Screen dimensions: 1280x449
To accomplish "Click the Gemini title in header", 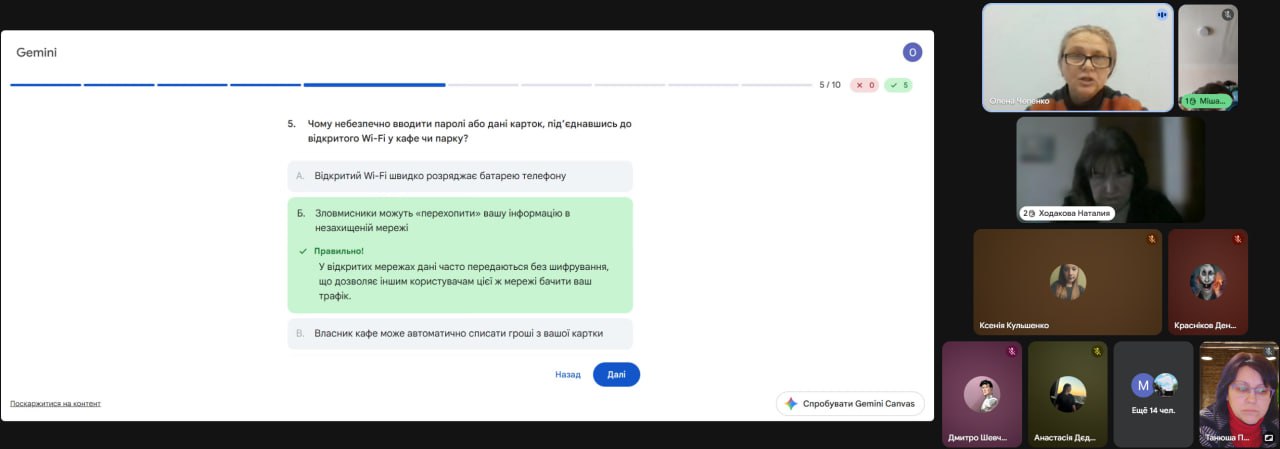I will [x=36, y=53].
